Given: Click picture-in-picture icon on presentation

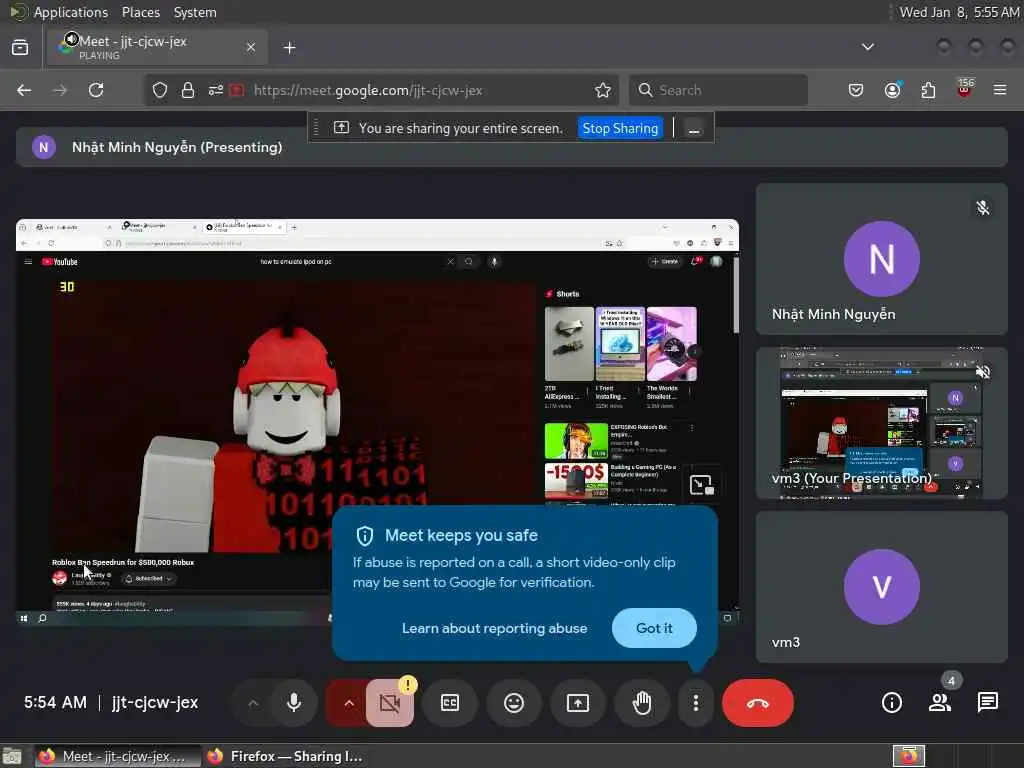Looking at the screenshot, I should (701, 485).
